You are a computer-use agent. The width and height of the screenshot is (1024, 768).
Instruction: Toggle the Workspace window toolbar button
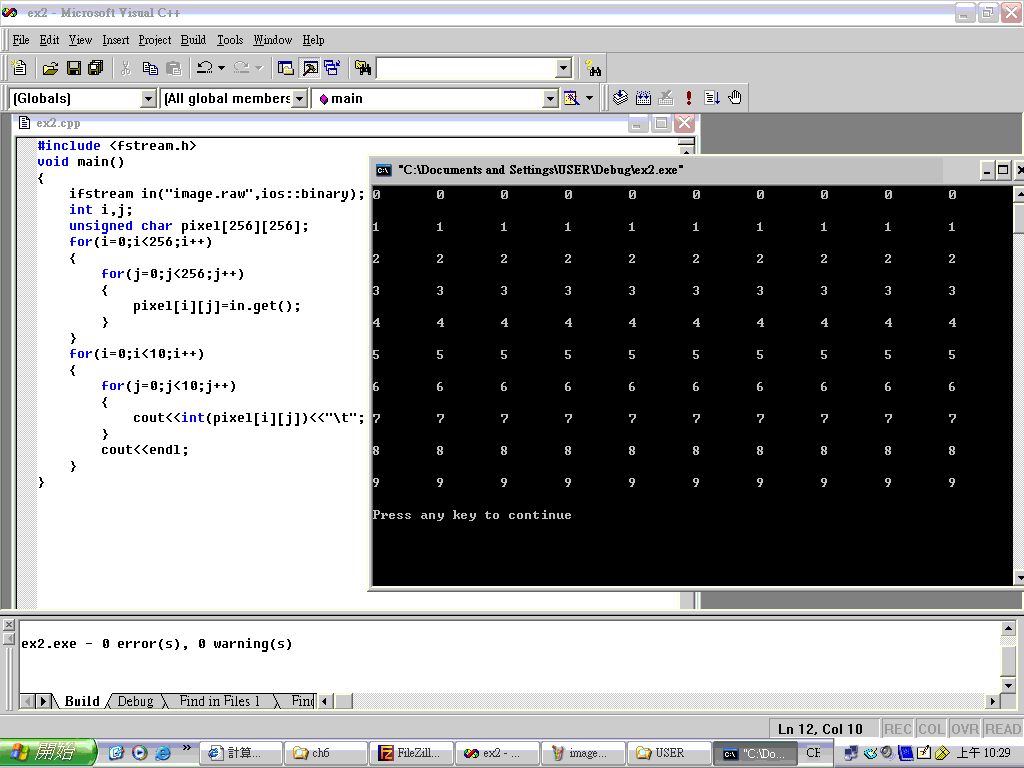point(286,68)
